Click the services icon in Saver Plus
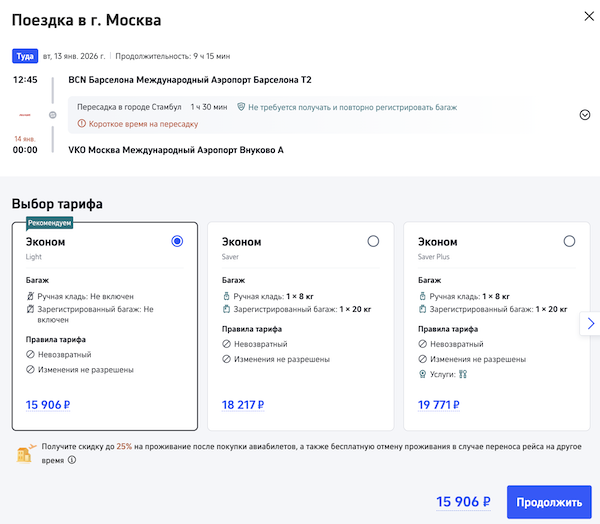600x524 pixels. coord(422,374)
